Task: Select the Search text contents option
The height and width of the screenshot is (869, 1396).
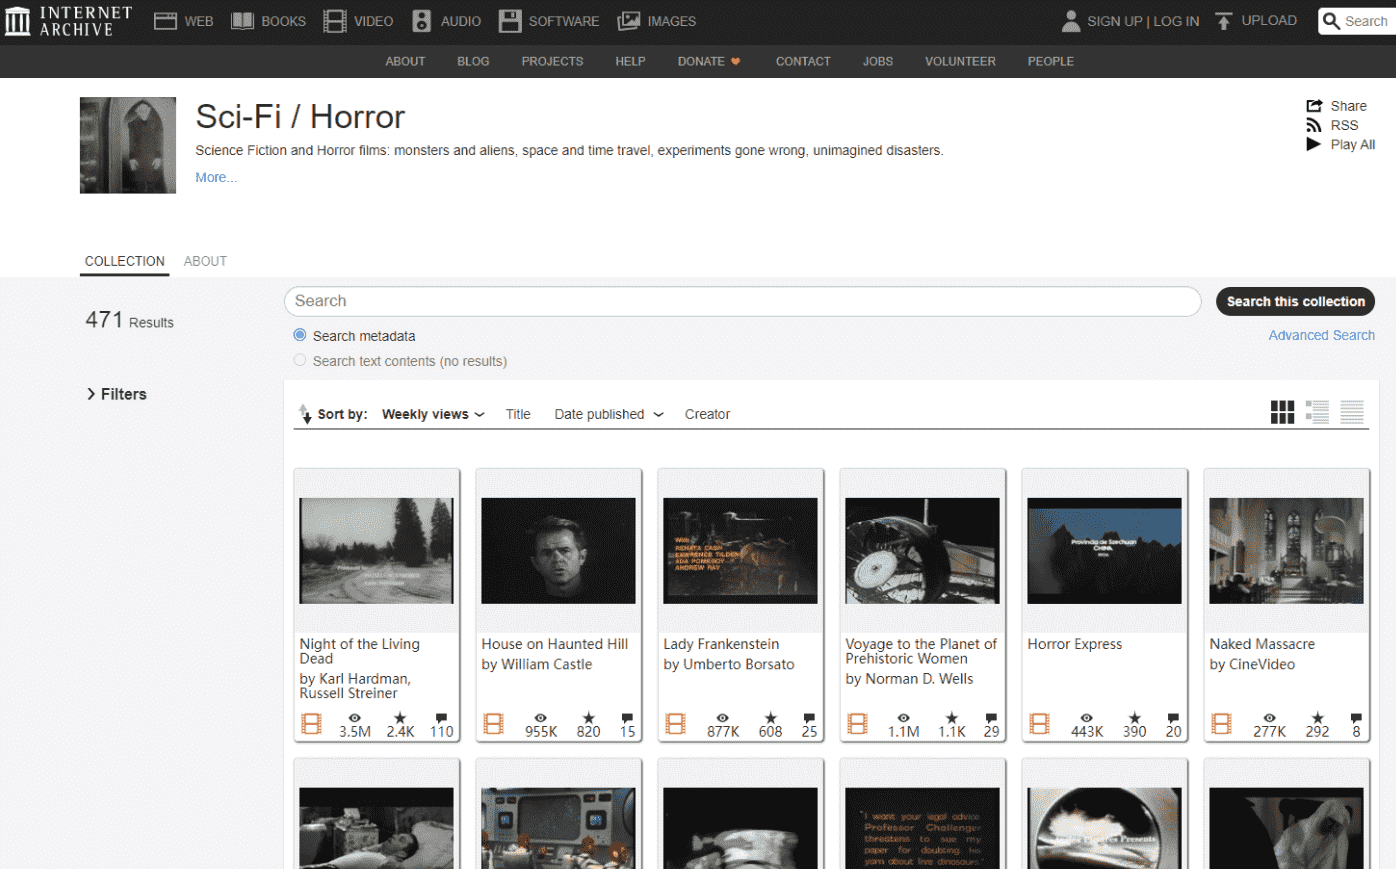Action: [x=300, y=360]
